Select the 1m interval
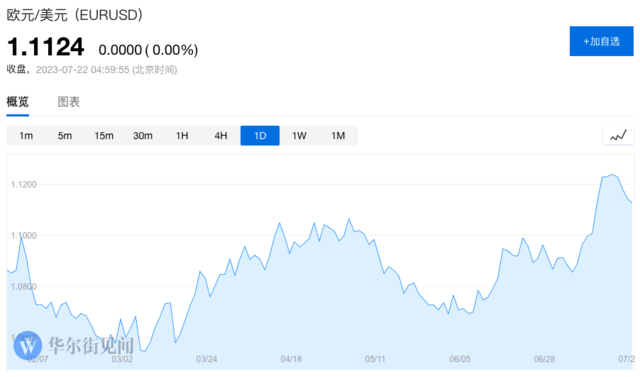 point(26,135)
